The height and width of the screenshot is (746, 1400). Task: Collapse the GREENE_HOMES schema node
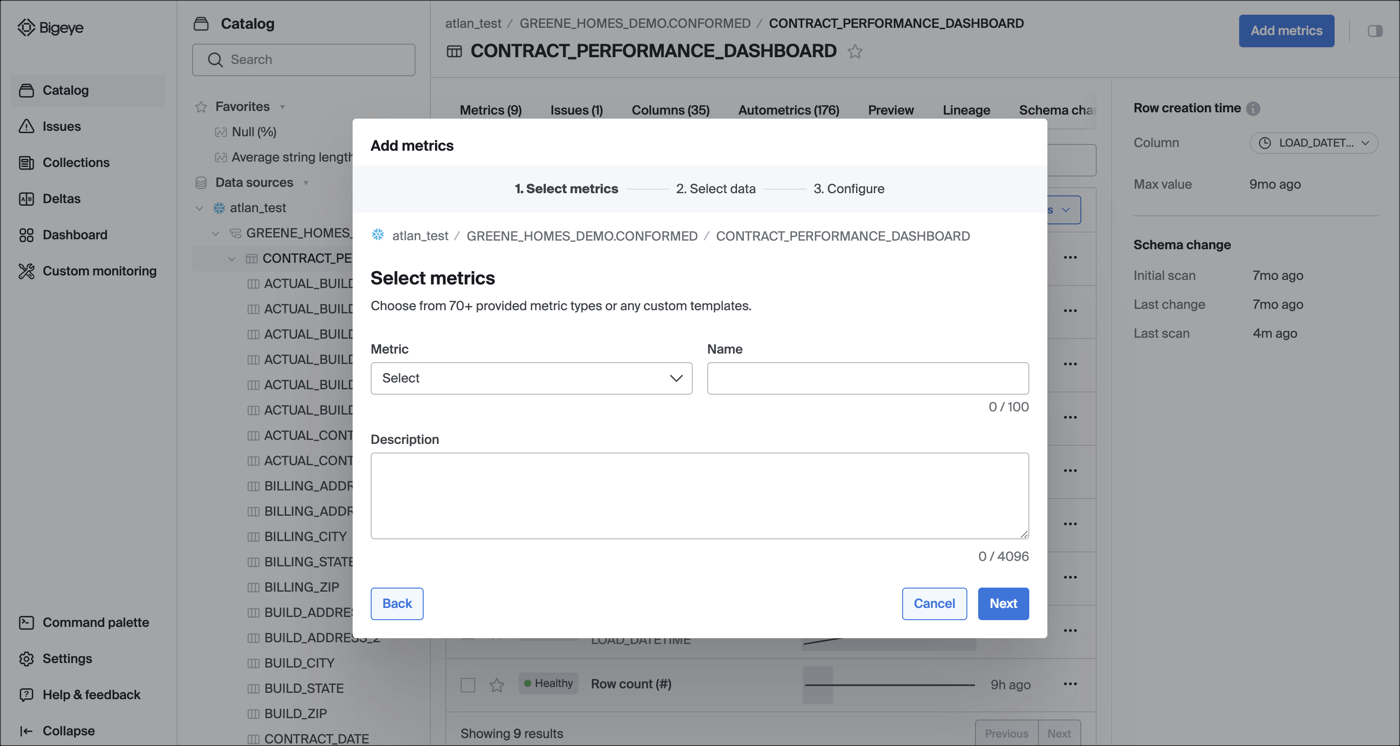(x=215, y=233)
